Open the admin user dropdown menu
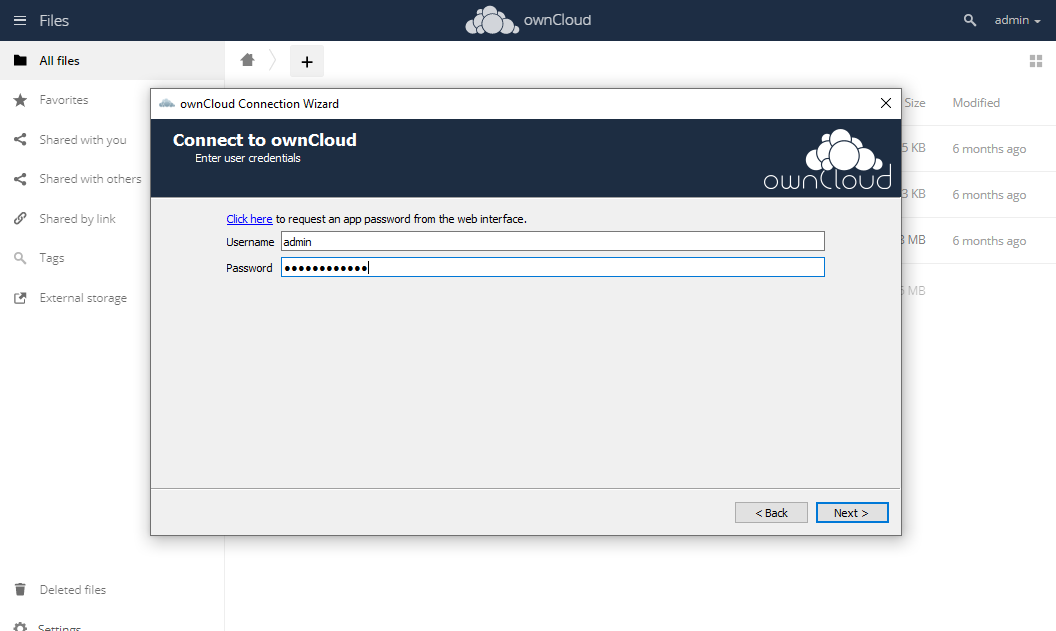 (x=1017, y=20)
